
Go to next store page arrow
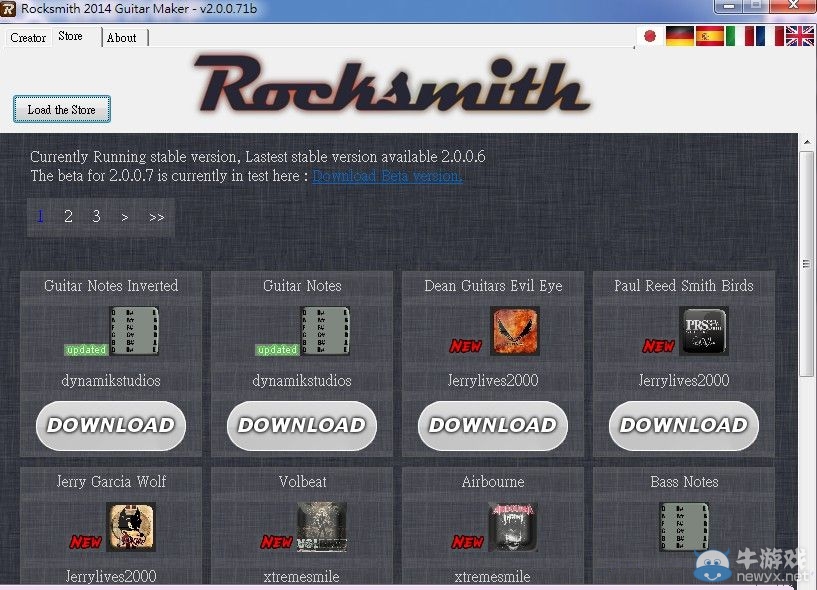click(125, 217)
